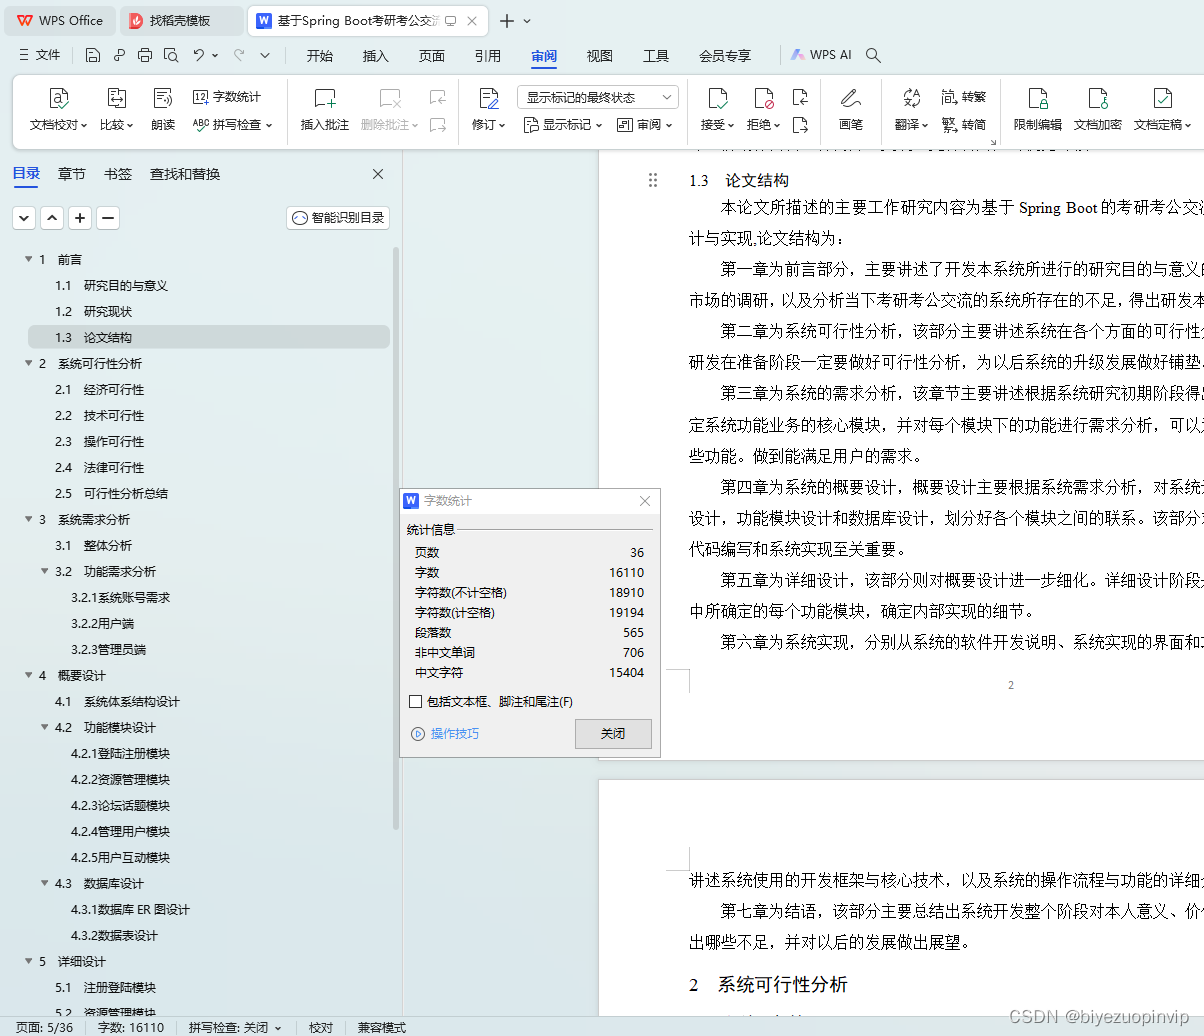Switch to 书签 tab in navigation pane
The image size is (1204, 1036).
pyautogui.click(x=118, y=174)
